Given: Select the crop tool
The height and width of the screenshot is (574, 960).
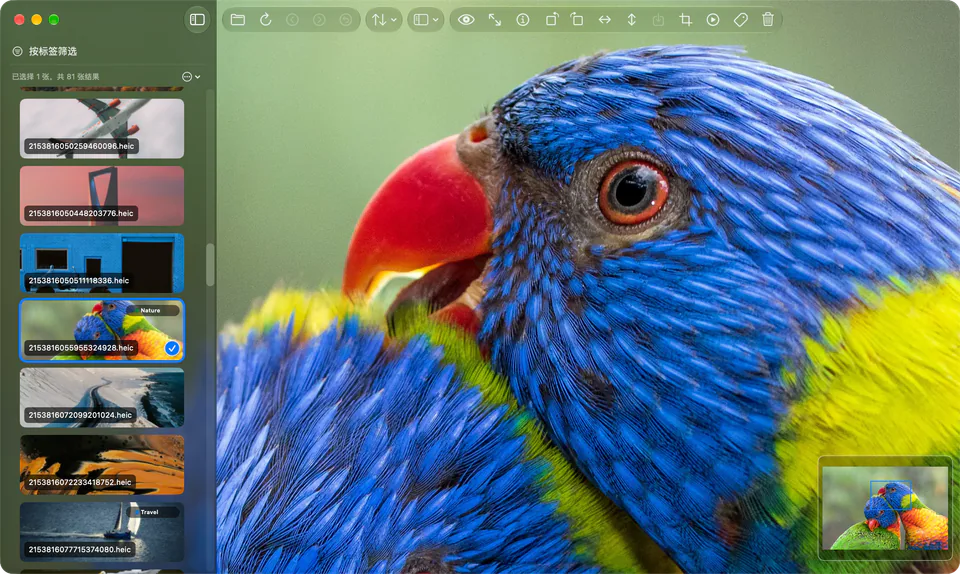Looking at the screenshot, I should click(x=686, y=20).
